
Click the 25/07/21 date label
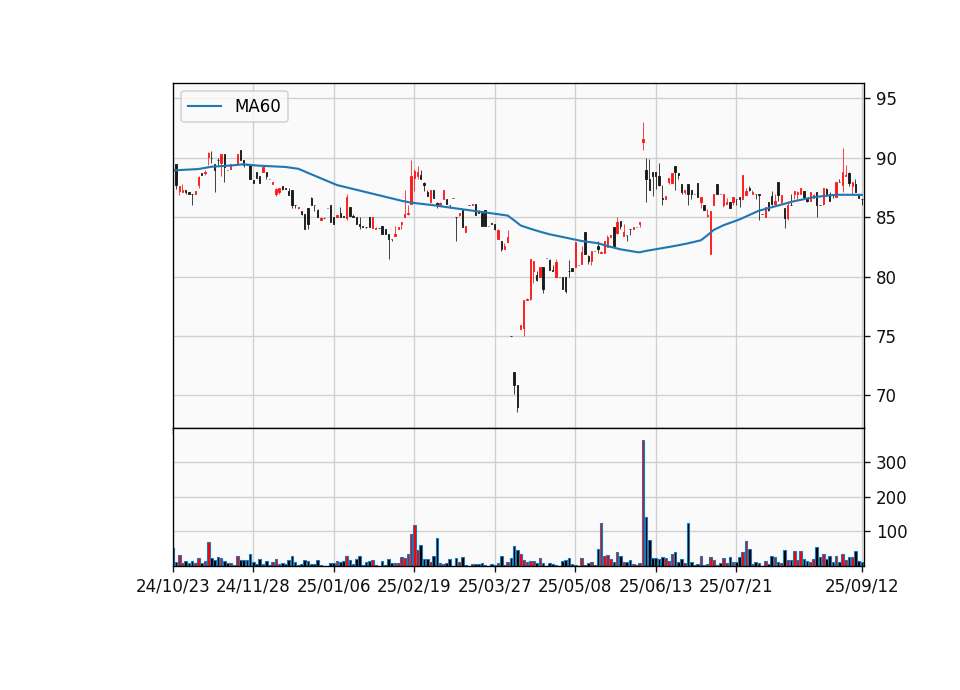pos(736,586)
